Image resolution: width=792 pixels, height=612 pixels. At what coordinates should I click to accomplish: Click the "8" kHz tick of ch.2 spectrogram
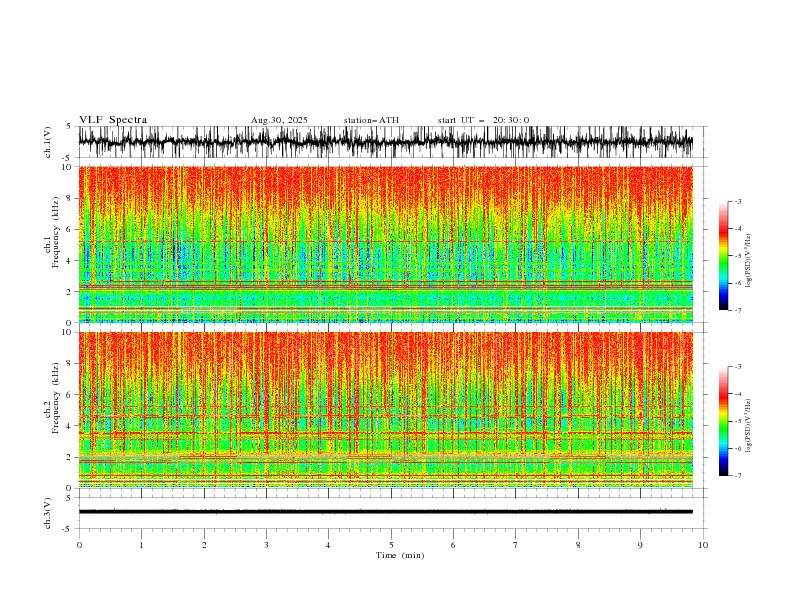click(x=70, y=364)
